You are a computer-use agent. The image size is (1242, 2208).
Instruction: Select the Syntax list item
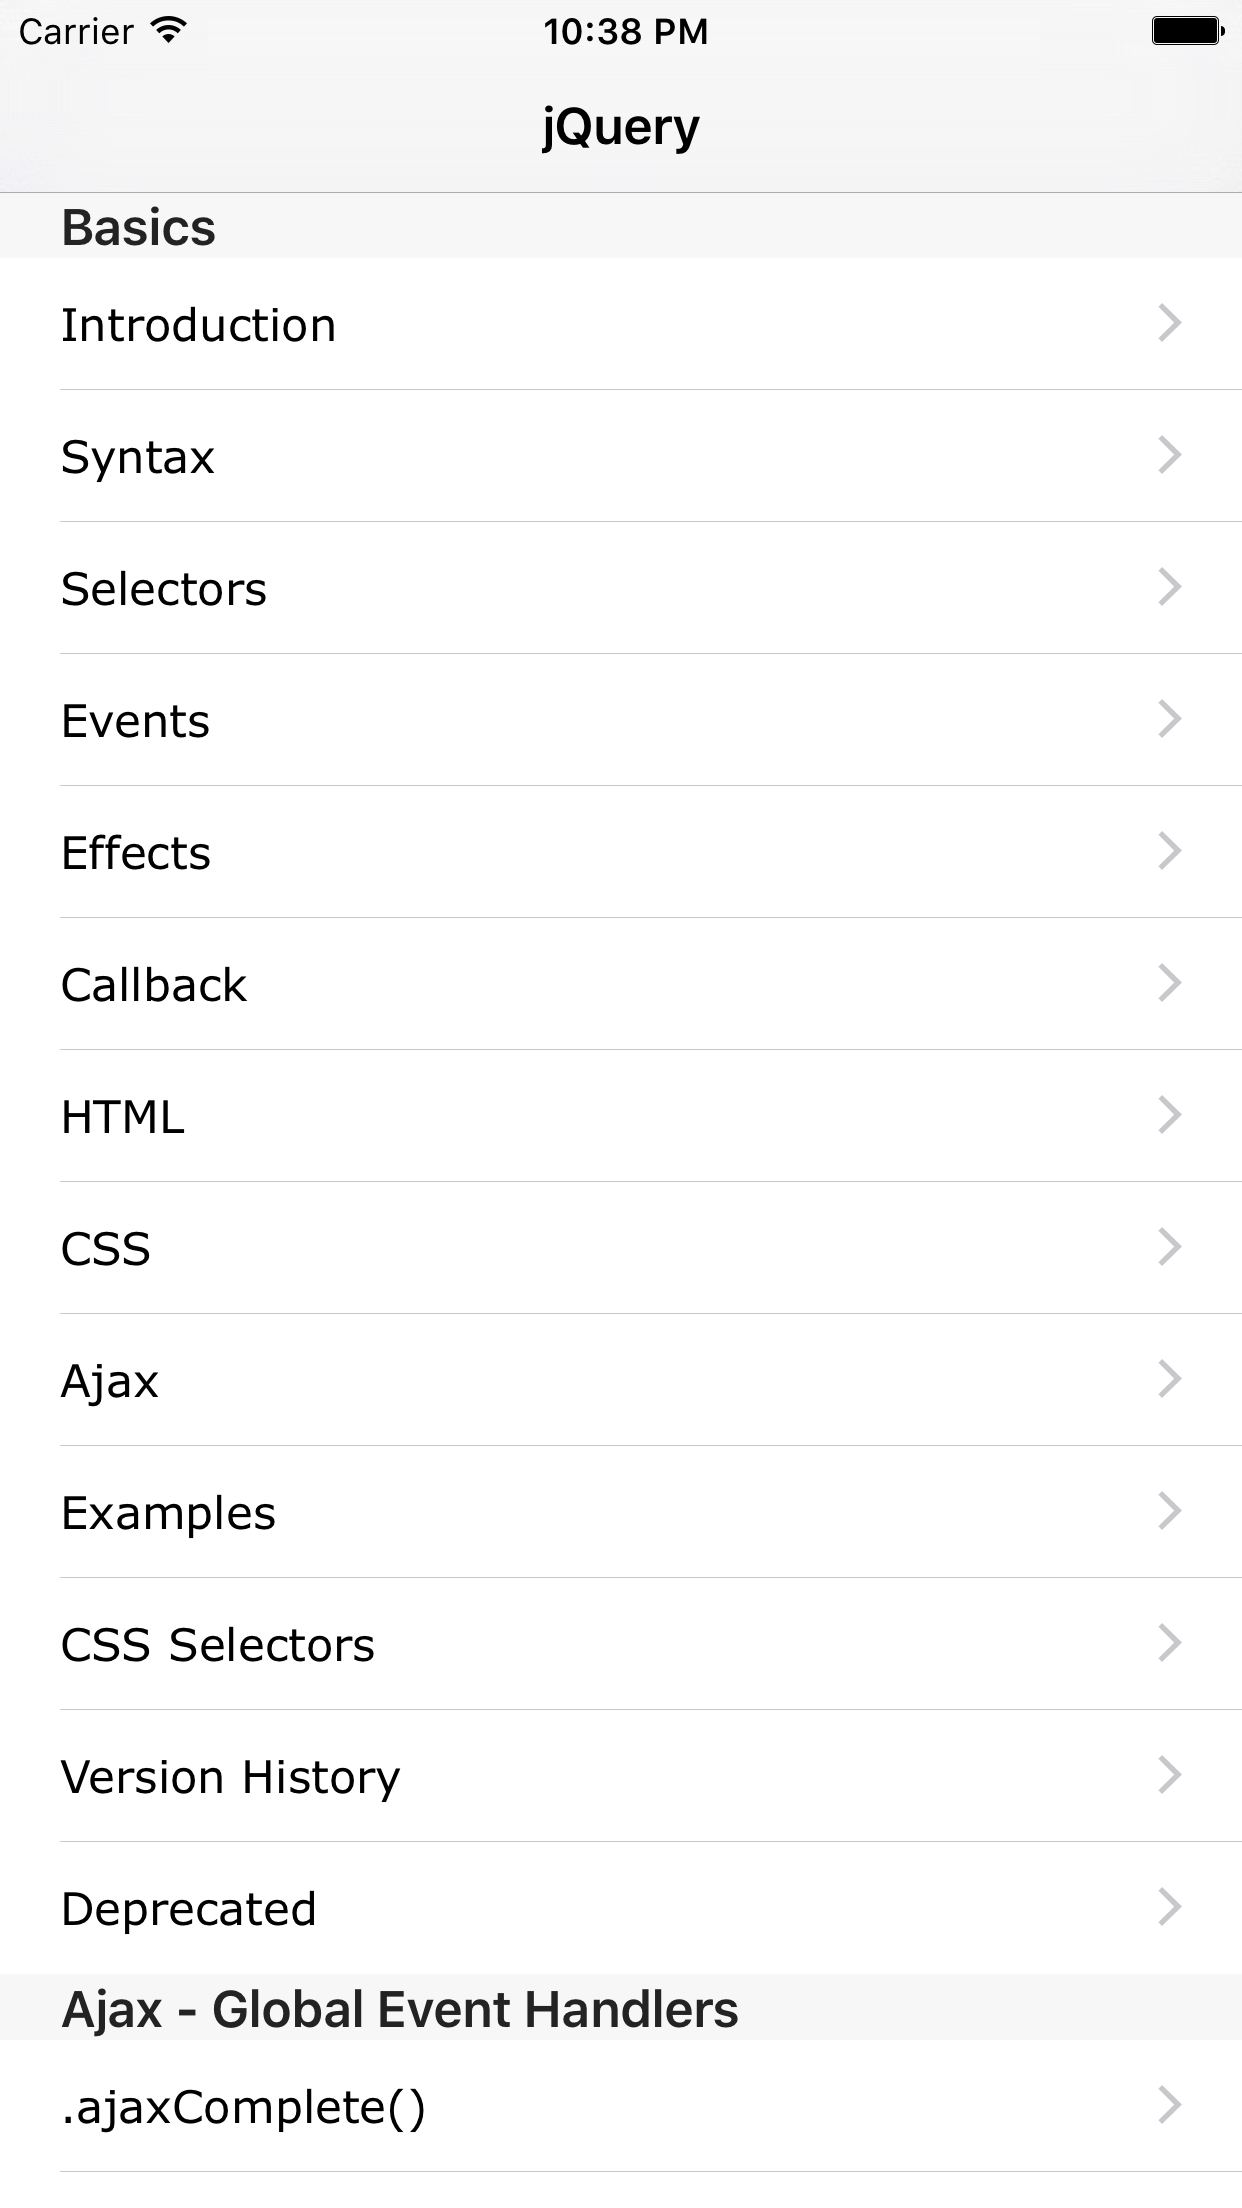coord(400,456)
